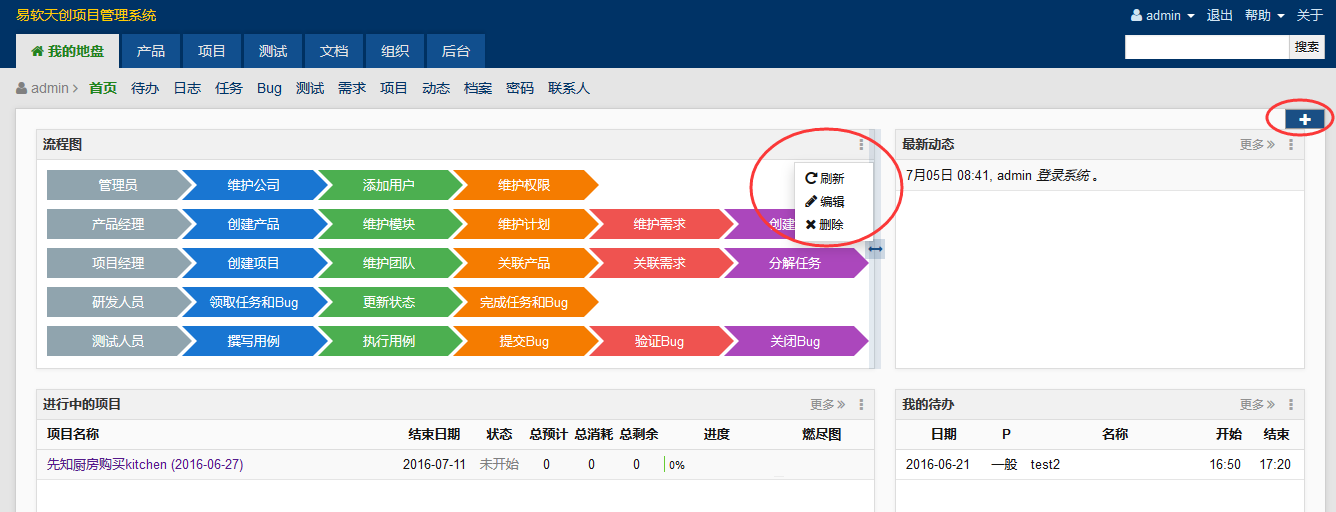Click the 搜索 search button
The width and height of the screenshot is (1336, 512).
[x=1307, y=47]
